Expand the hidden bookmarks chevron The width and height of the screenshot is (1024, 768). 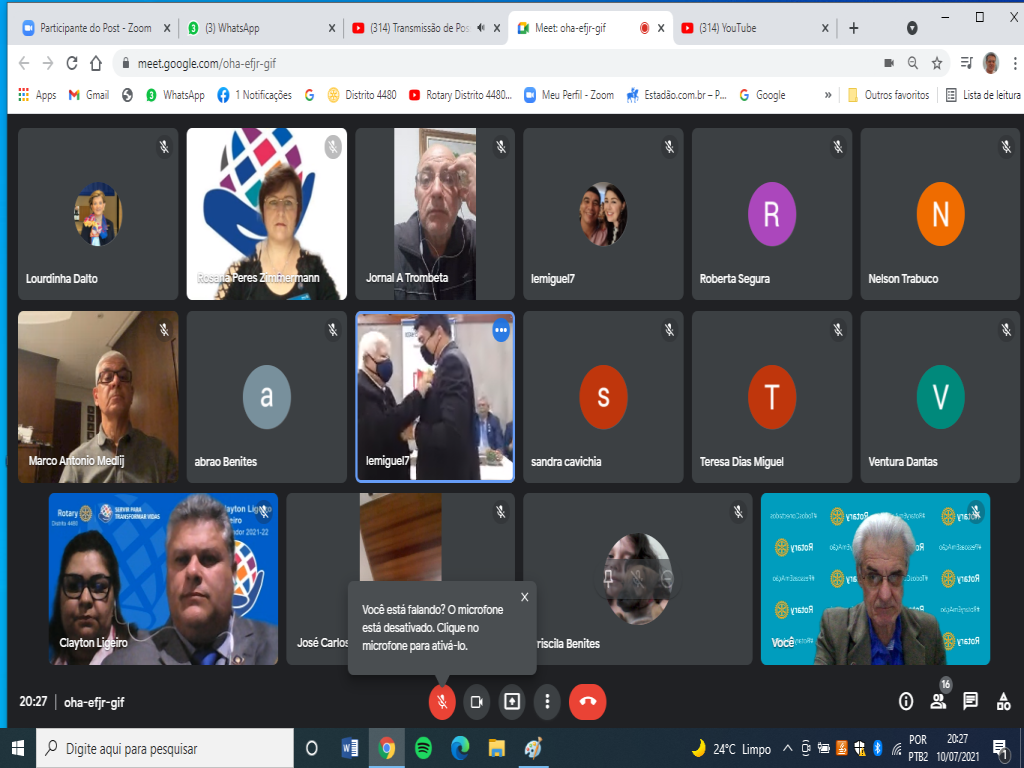click(x=828, y=95)
